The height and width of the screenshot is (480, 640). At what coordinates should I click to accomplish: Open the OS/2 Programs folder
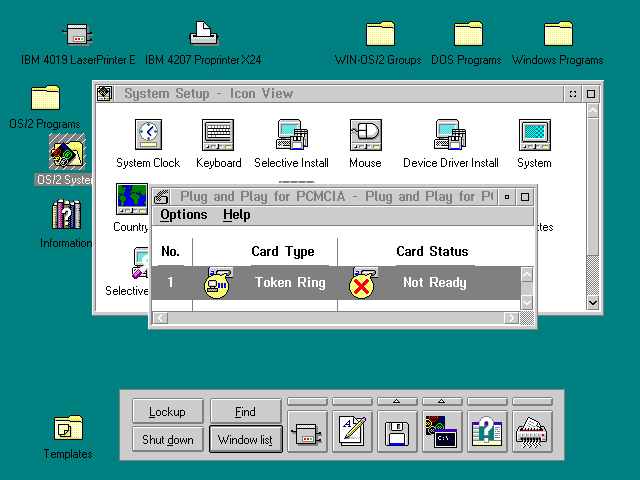coord(45,97)
